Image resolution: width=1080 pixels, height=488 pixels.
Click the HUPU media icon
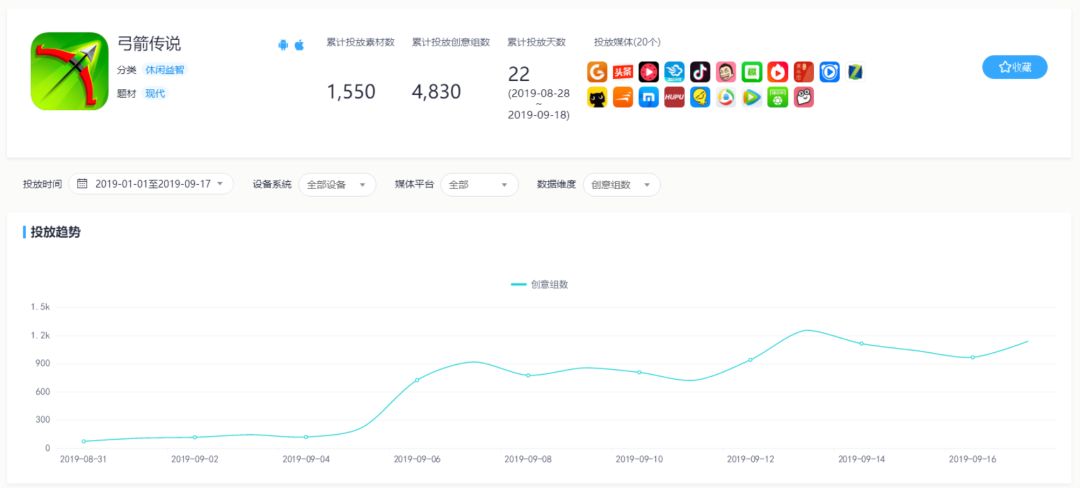[x=674, y=97]
